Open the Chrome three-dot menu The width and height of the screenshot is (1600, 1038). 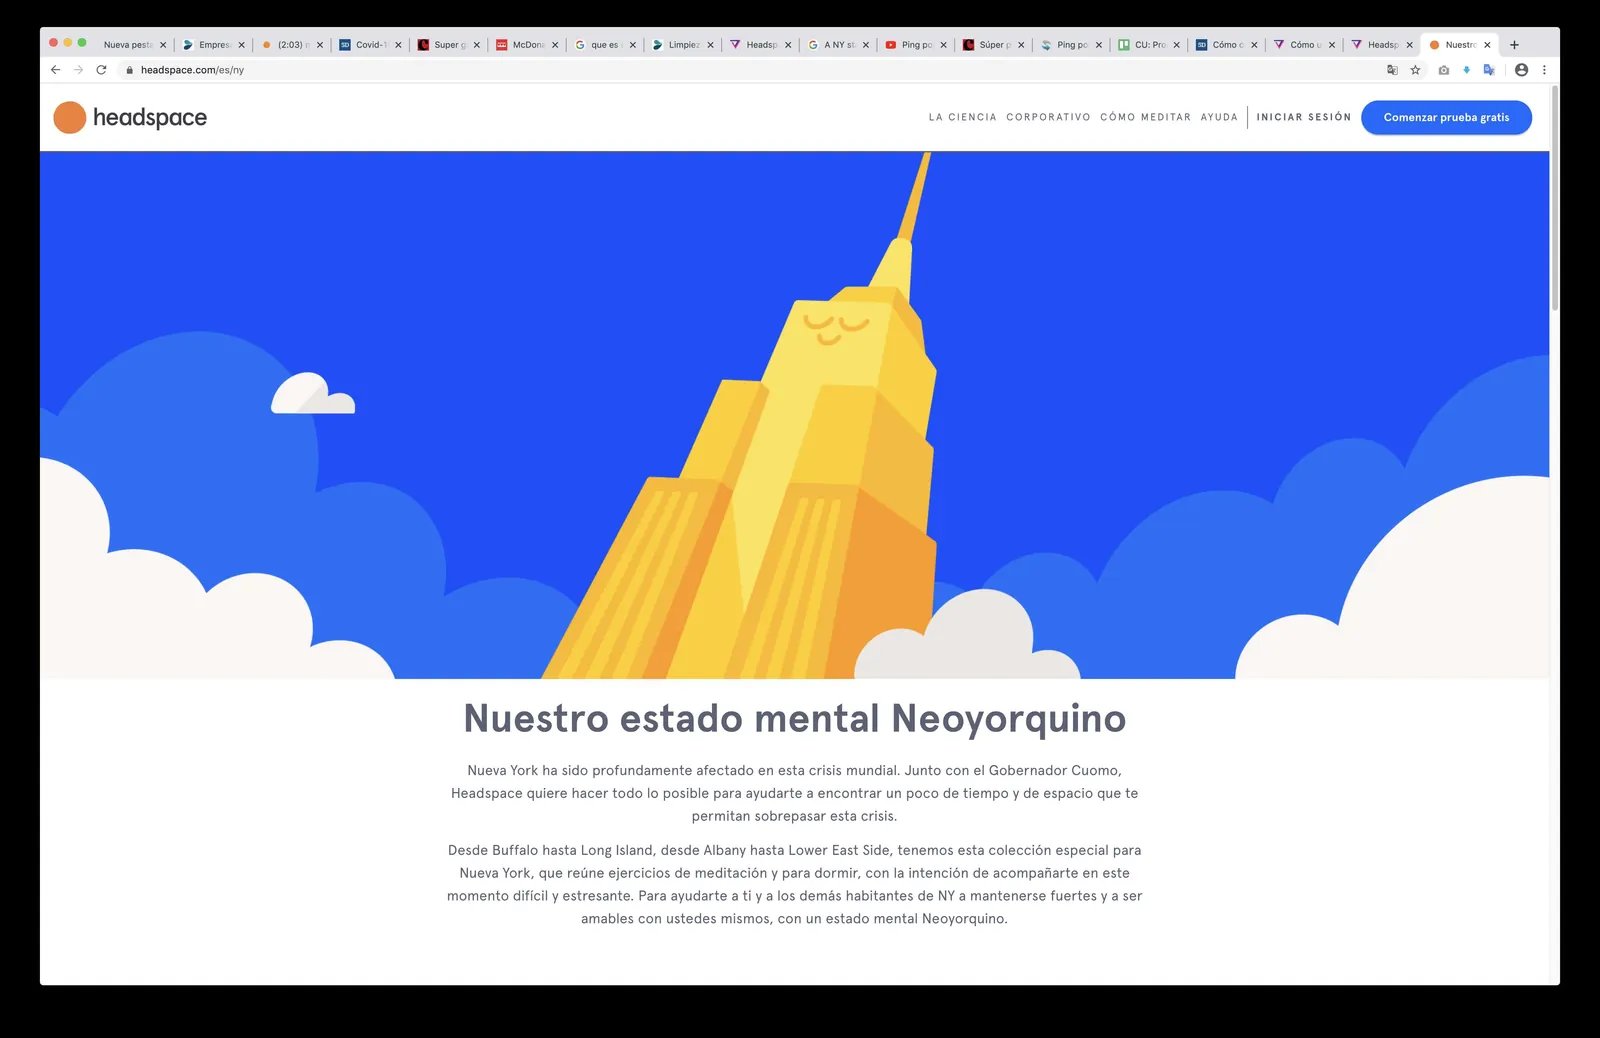tap(1544, 70)
